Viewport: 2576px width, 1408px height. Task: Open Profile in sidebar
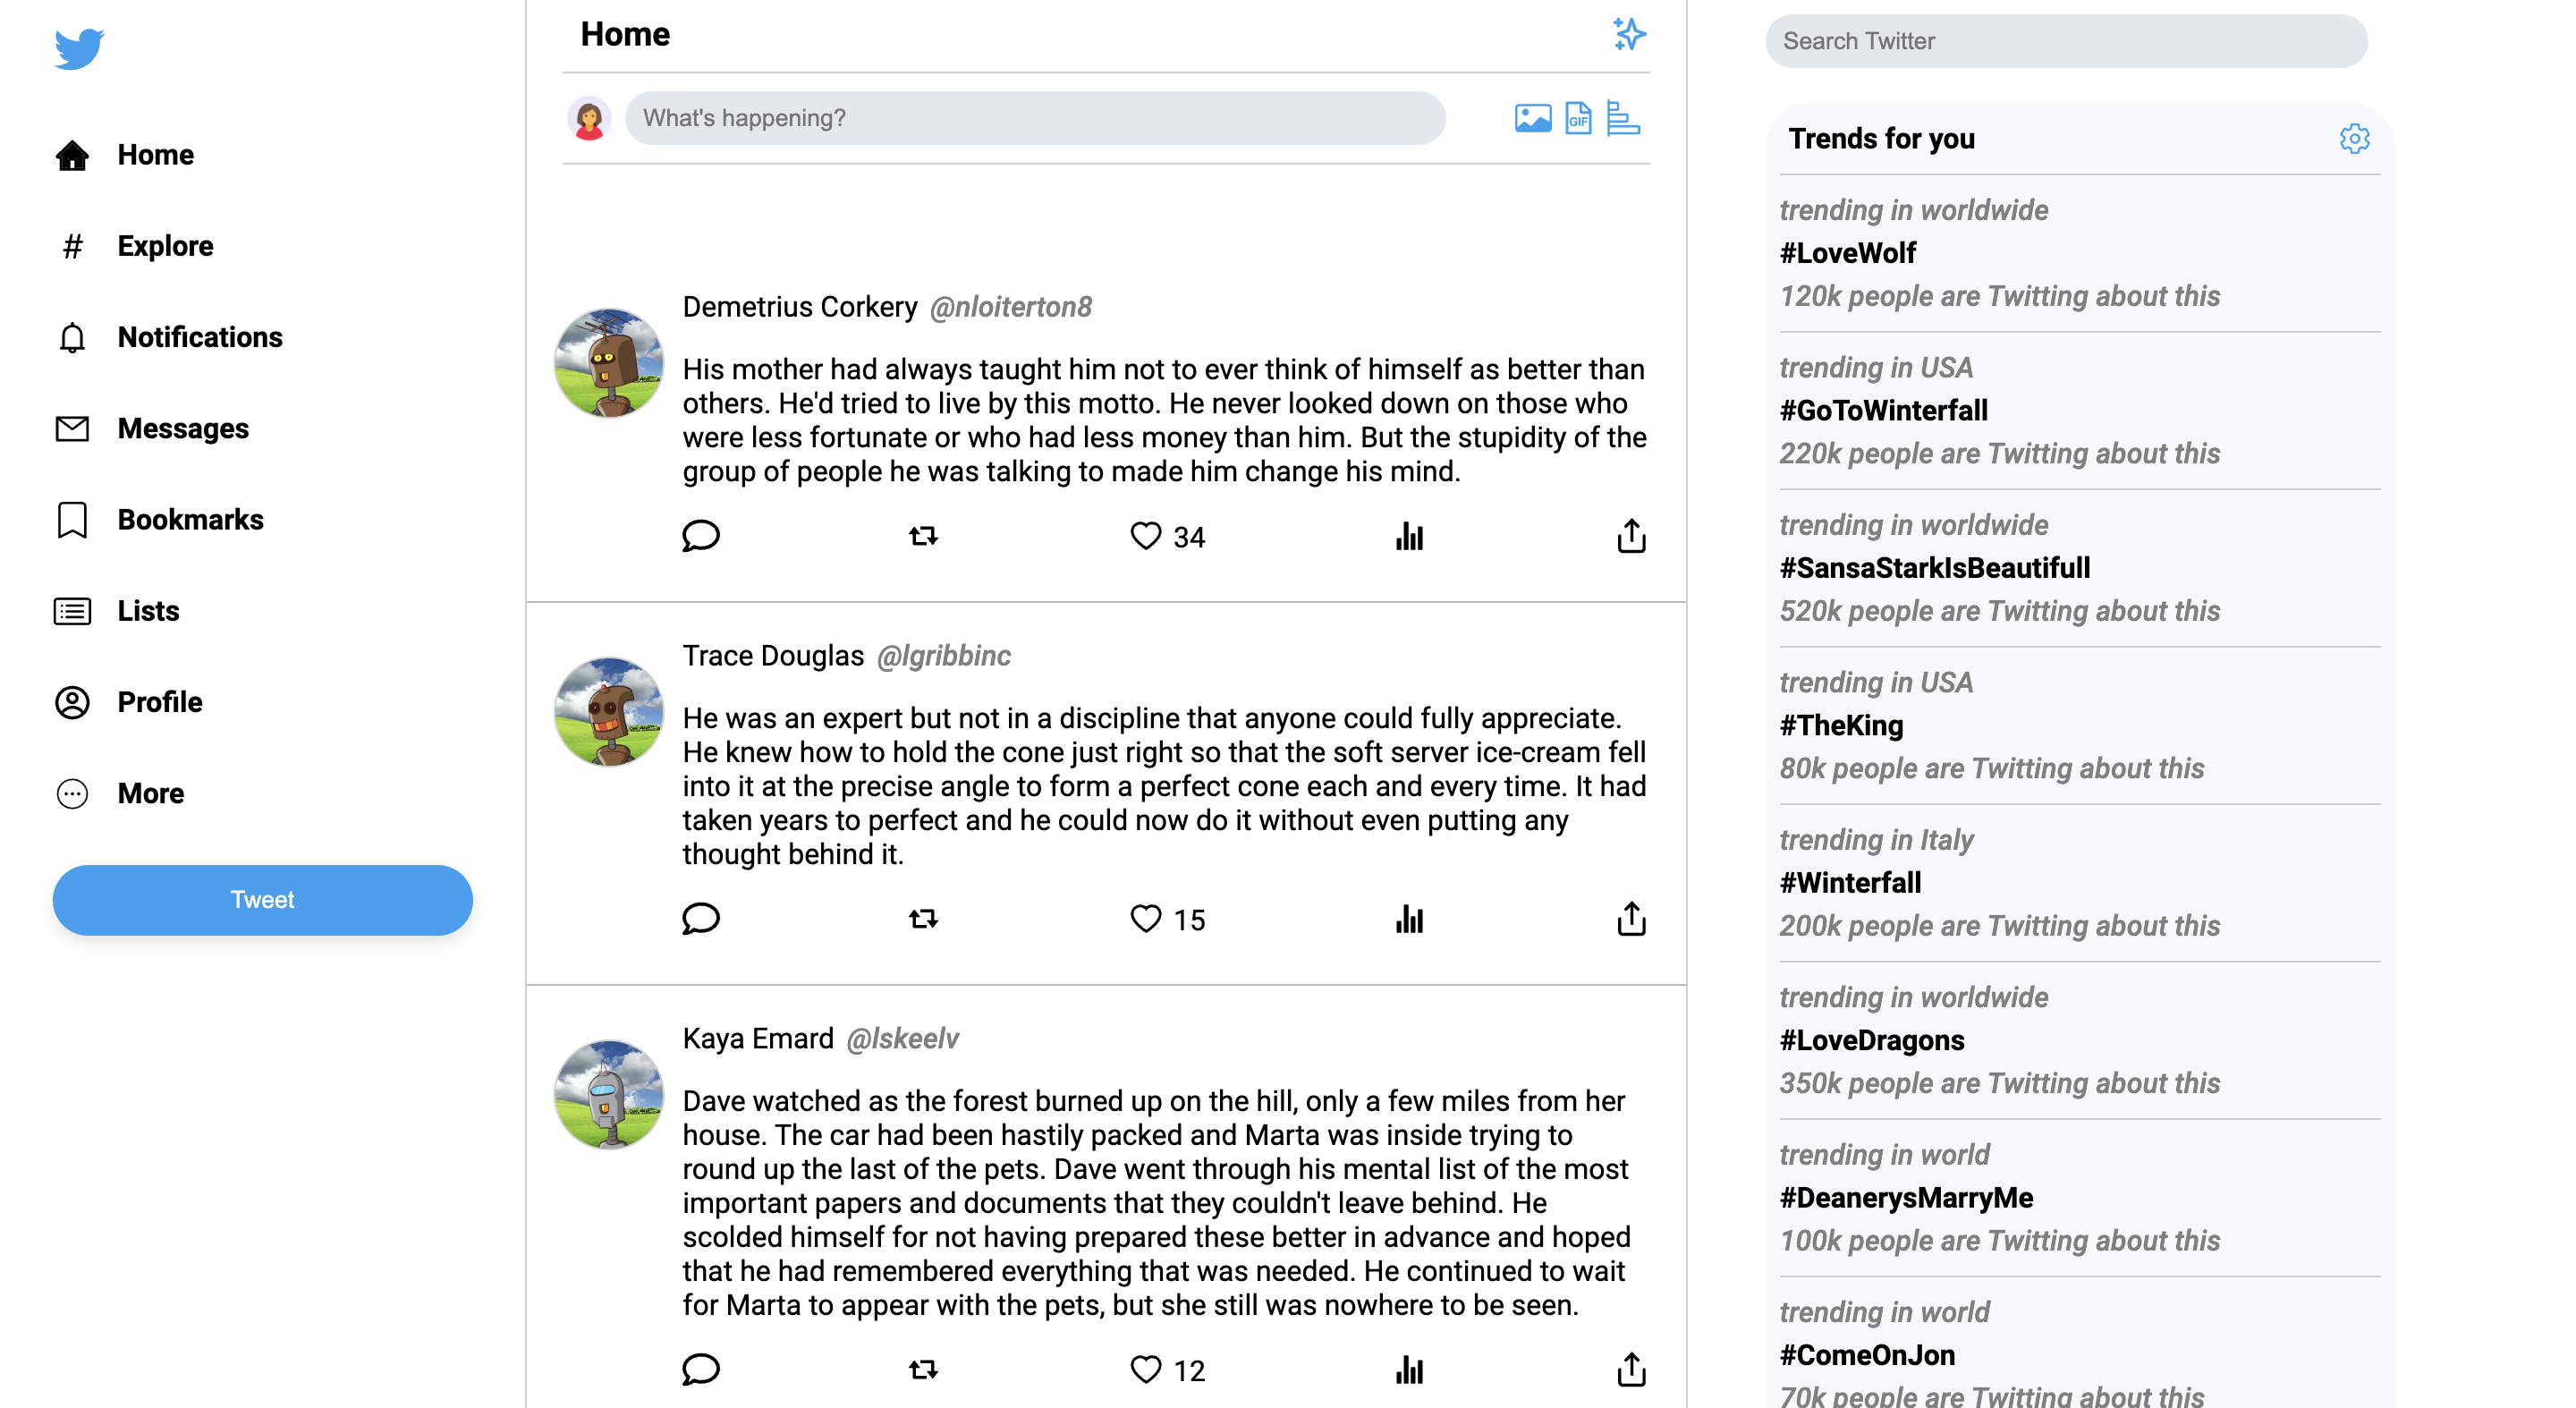pyautogui.click(x=157, y=702)
